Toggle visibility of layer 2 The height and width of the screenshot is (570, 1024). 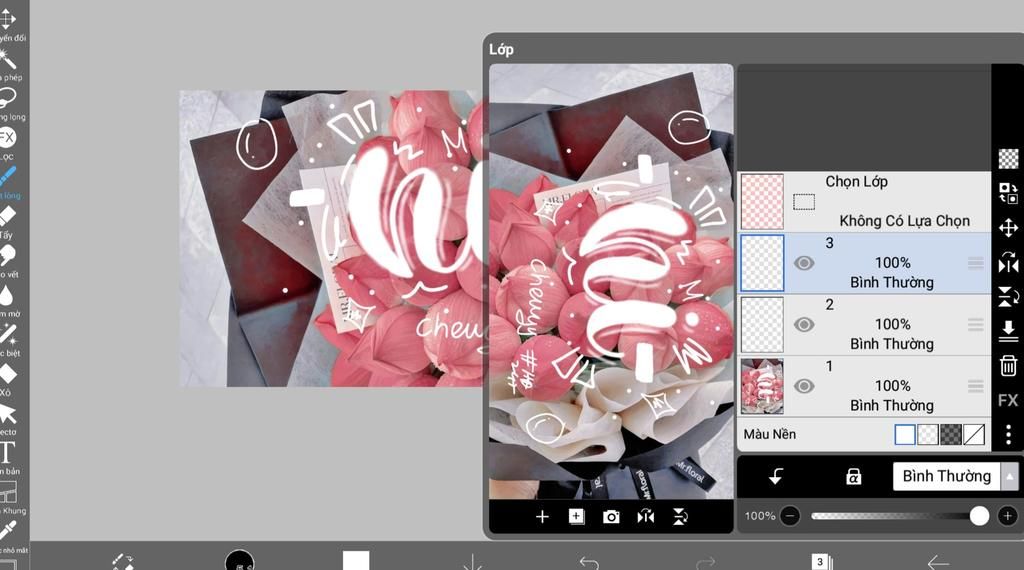tap(804, 325)
